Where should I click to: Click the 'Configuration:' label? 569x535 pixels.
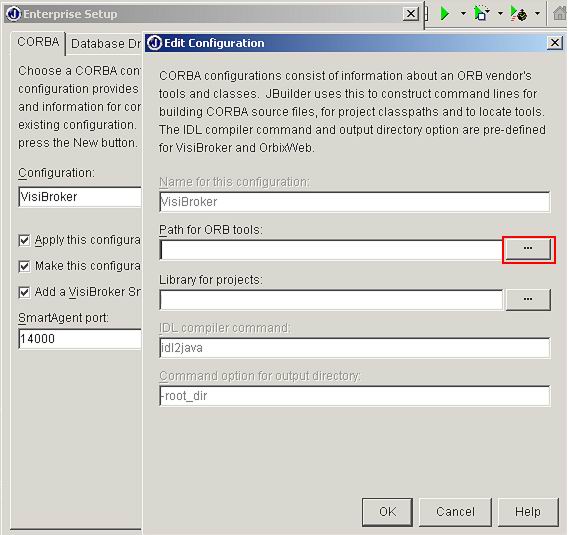click(56, 173)
